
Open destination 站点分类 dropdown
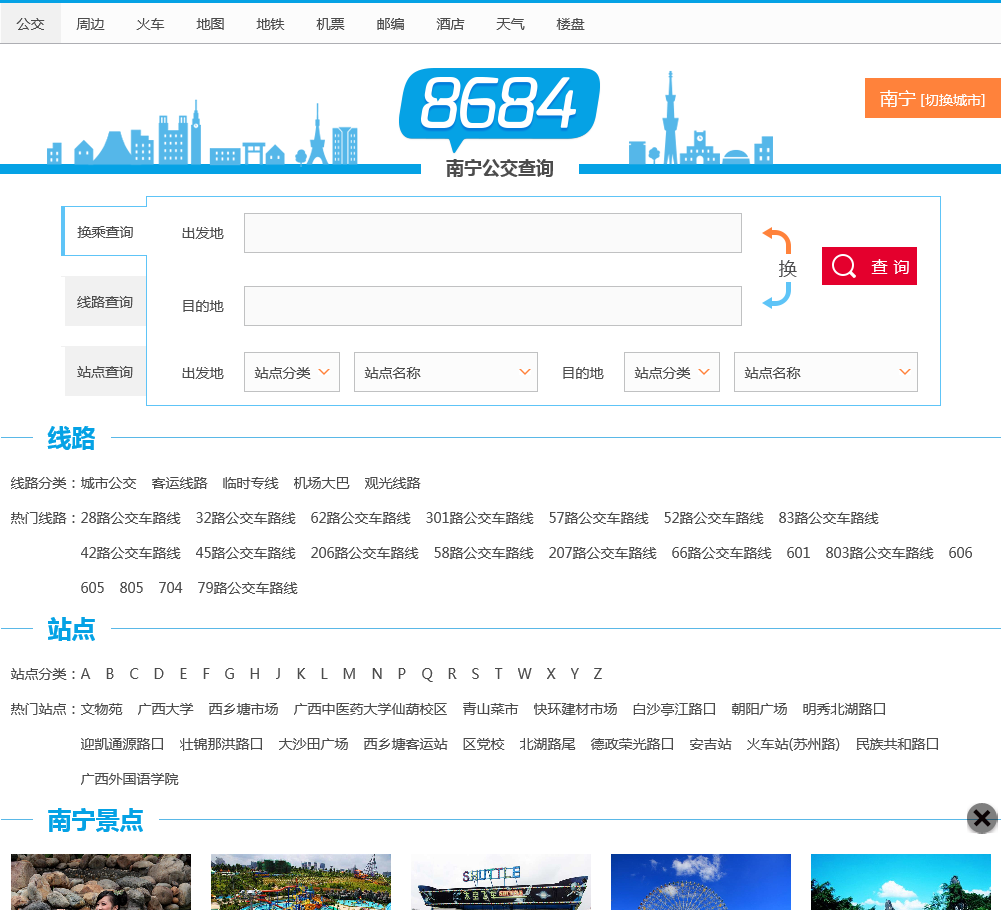[672, 372]
